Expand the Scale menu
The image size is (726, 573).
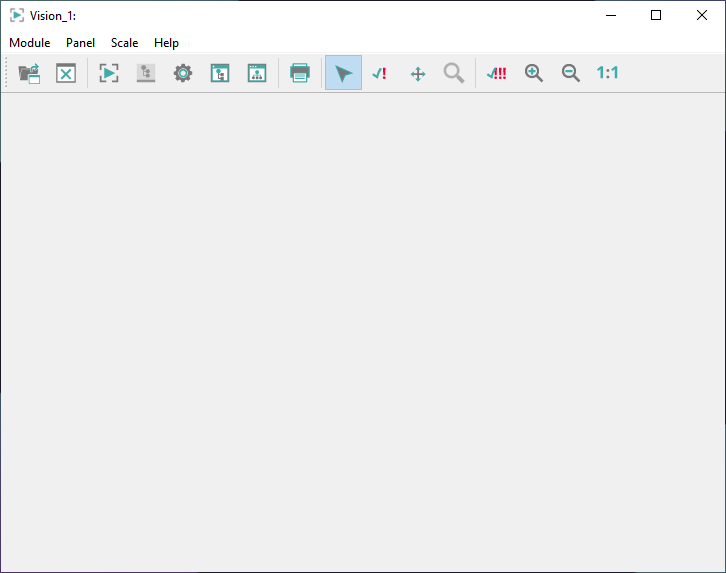point(125,43)
